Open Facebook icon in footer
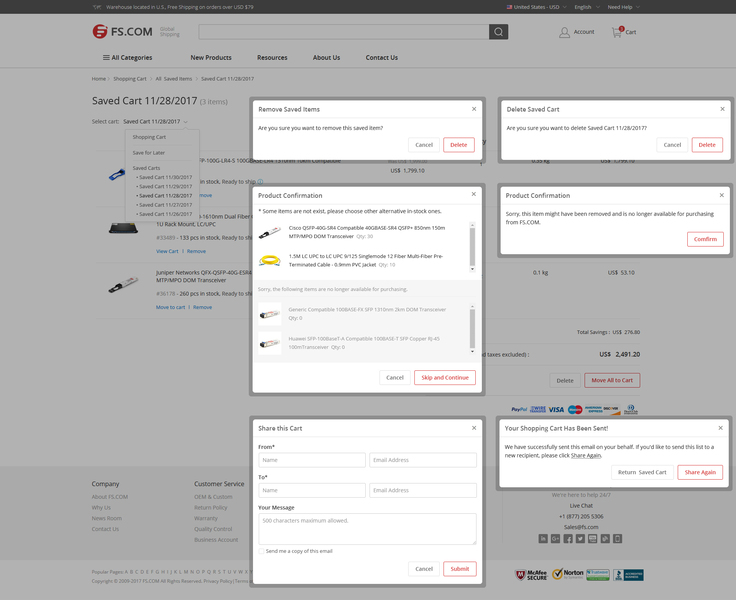This screenshot has width=736, height=600. click(568, 538)
